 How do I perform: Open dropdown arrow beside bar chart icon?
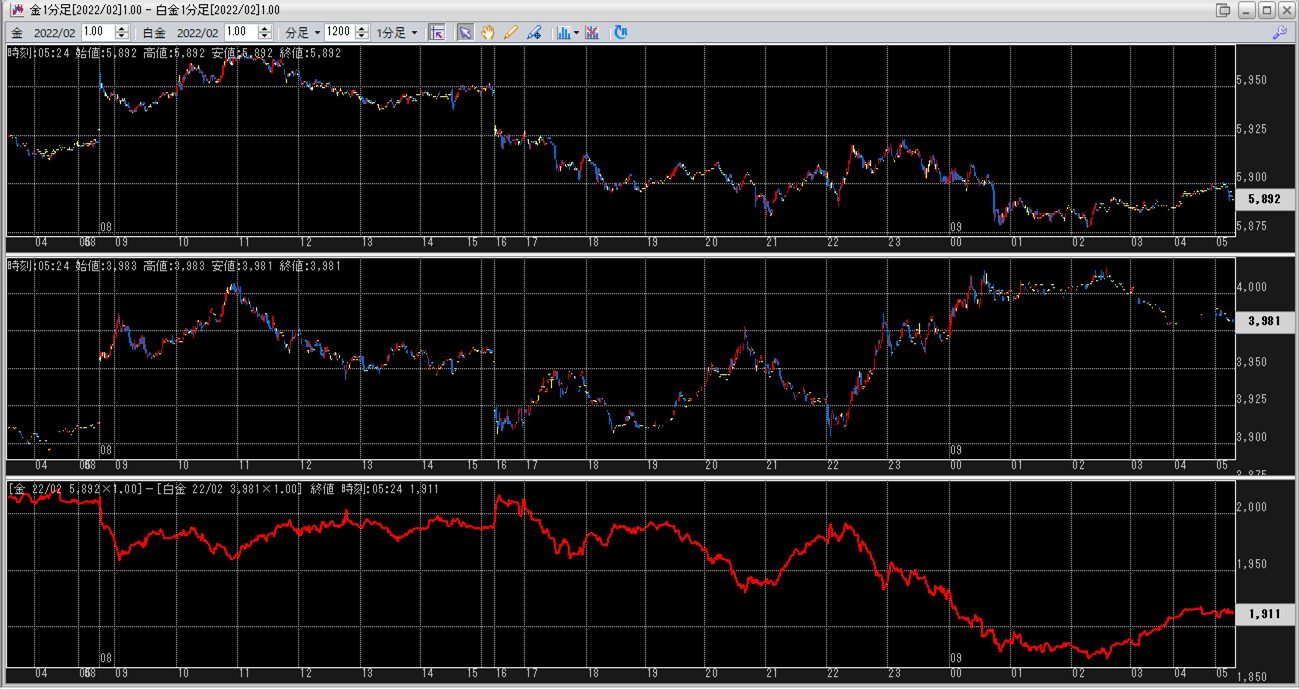pos(577,32)
